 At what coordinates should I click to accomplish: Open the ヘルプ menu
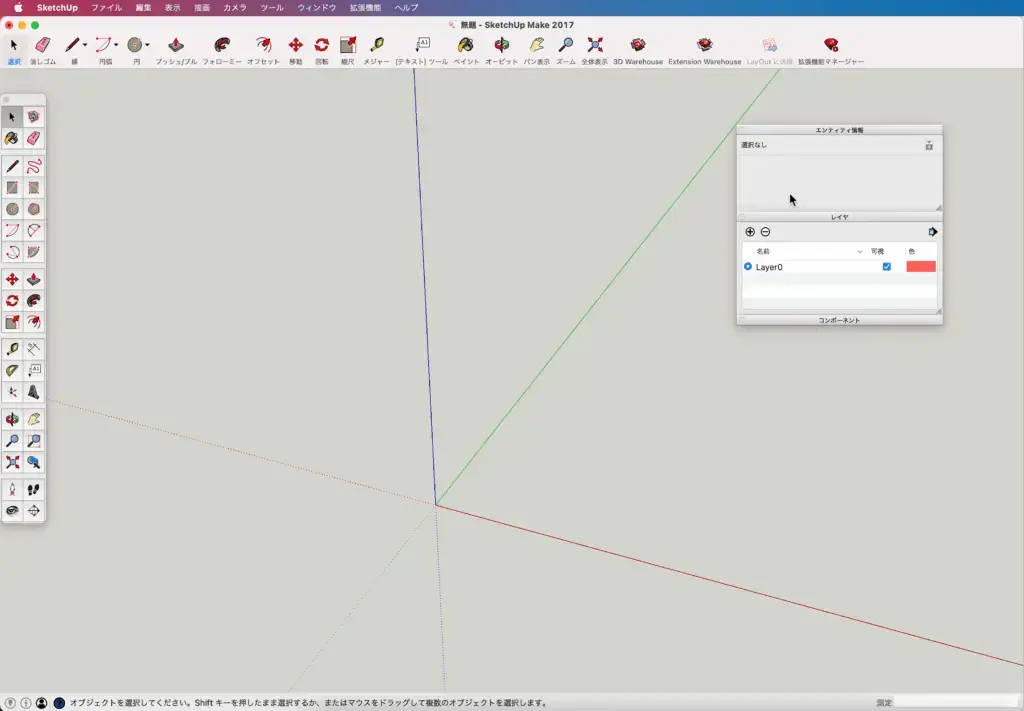pyautogui.click(x=406, y=8)
